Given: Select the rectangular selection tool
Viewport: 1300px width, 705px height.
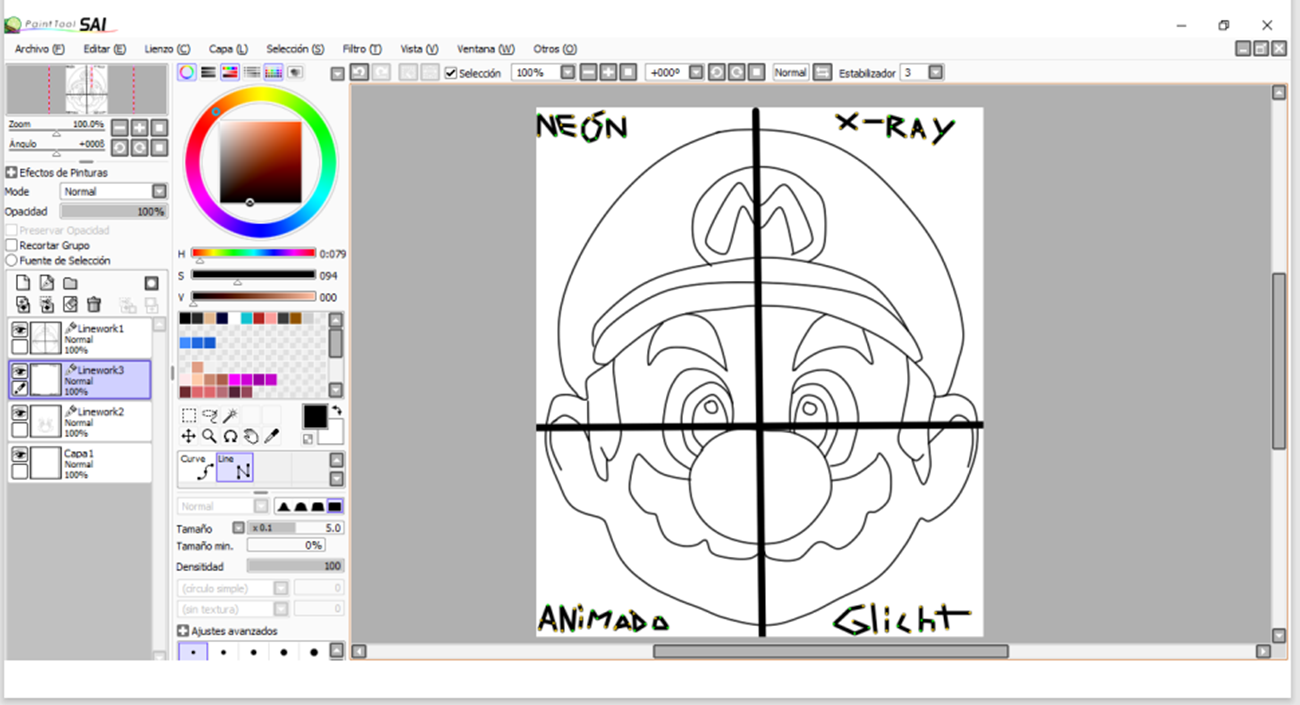Looking at the screenshot, I should (x=188, y=416).
